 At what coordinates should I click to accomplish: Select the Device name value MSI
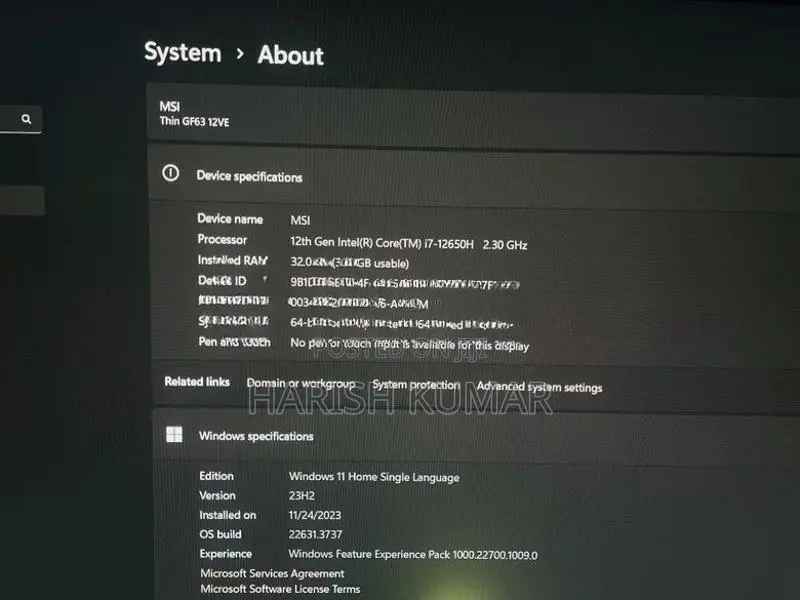pos(300,220)
